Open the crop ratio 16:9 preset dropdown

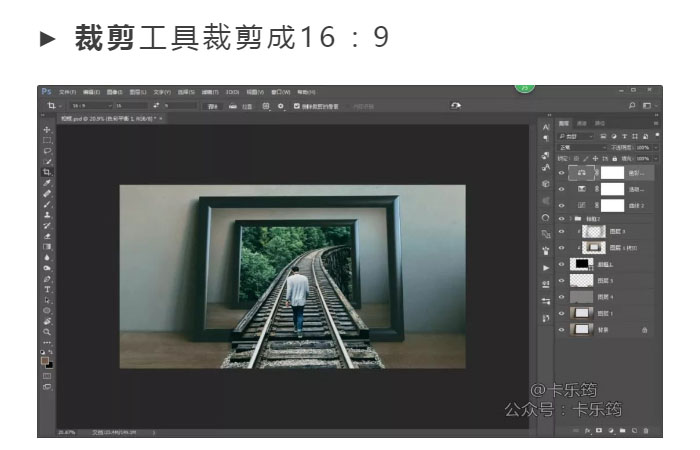[x=91, y=106]
